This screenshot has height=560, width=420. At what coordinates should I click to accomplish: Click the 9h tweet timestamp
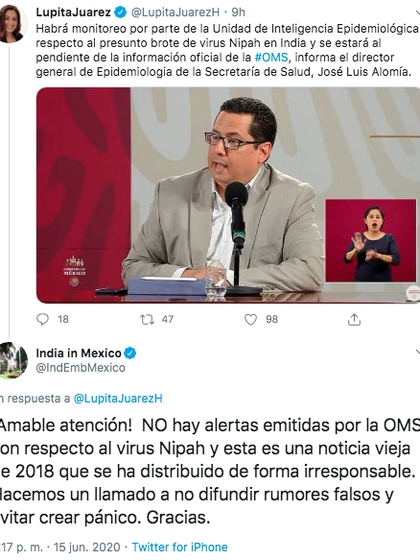coord(238,12)
